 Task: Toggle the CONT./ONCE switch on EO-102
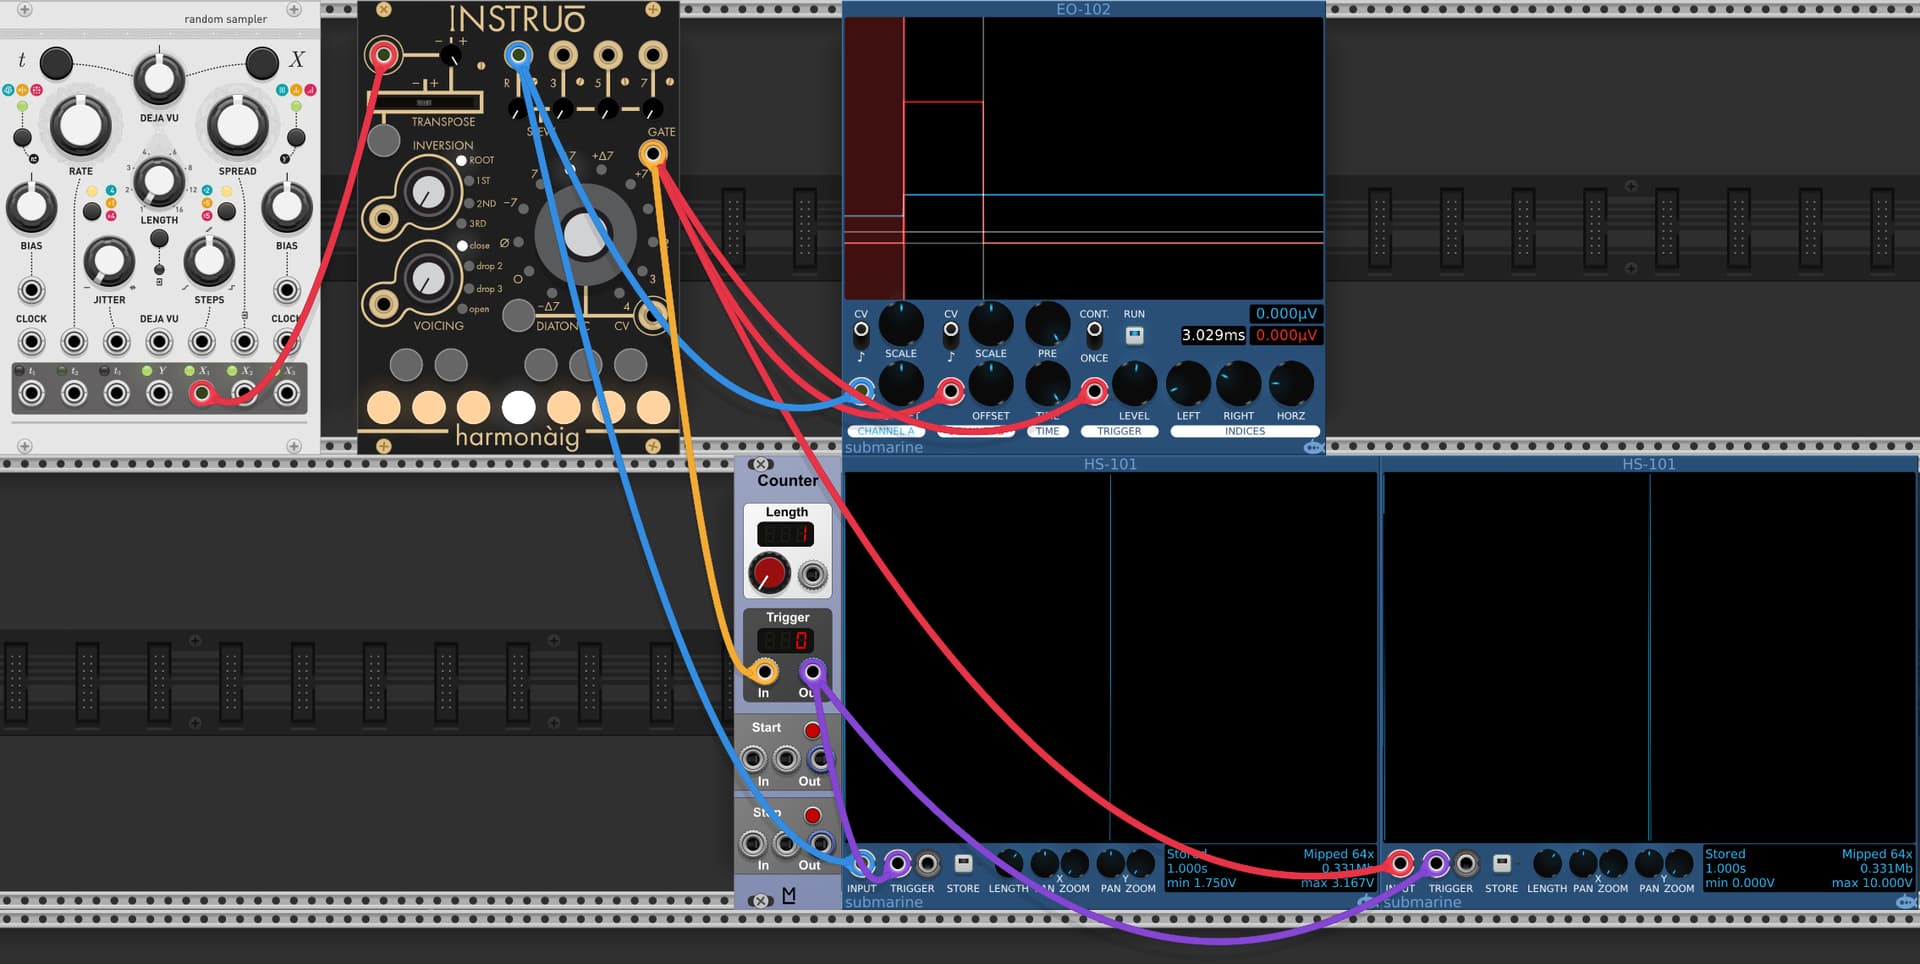(1094, 329)
